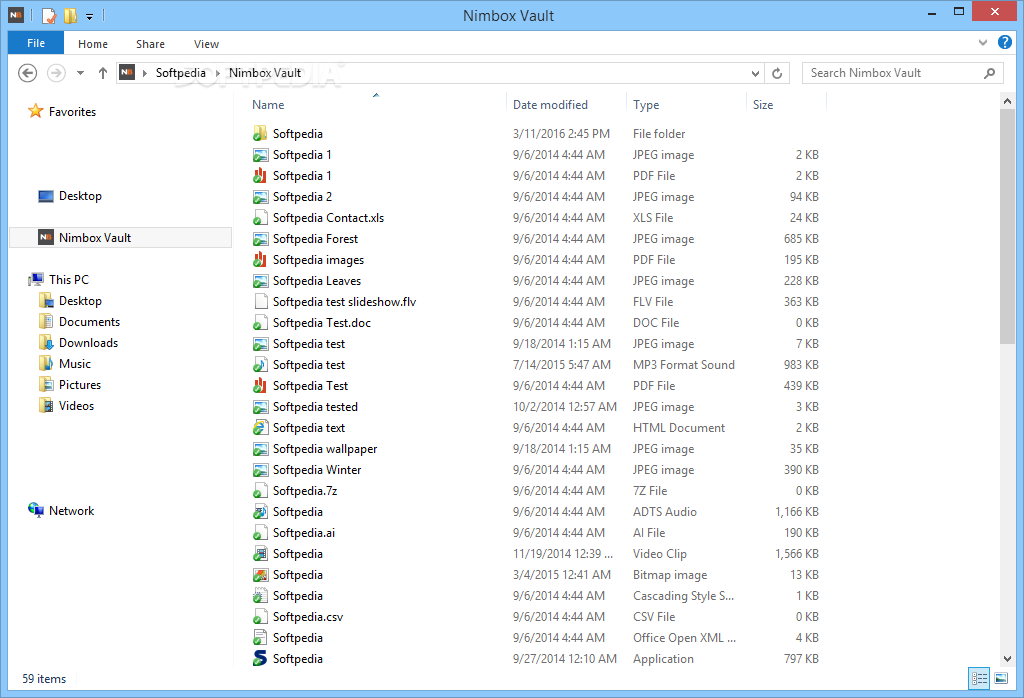Screen dimensions: 1024x698
Task: Open Desktop under This PC
Action: point(70,300)
